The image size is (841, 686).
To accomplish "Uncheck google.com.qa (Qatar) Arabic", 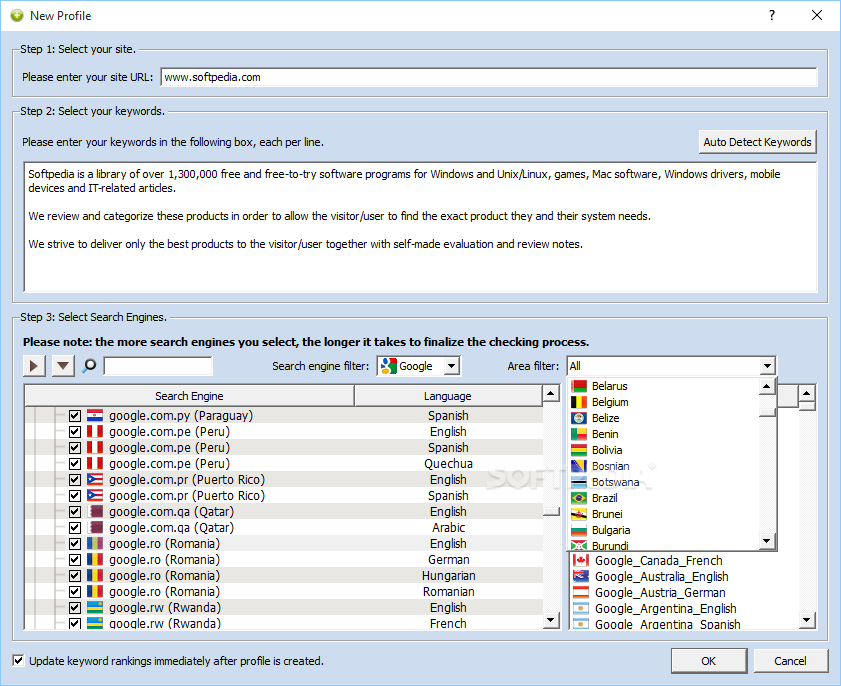I will tap(75, 528).
